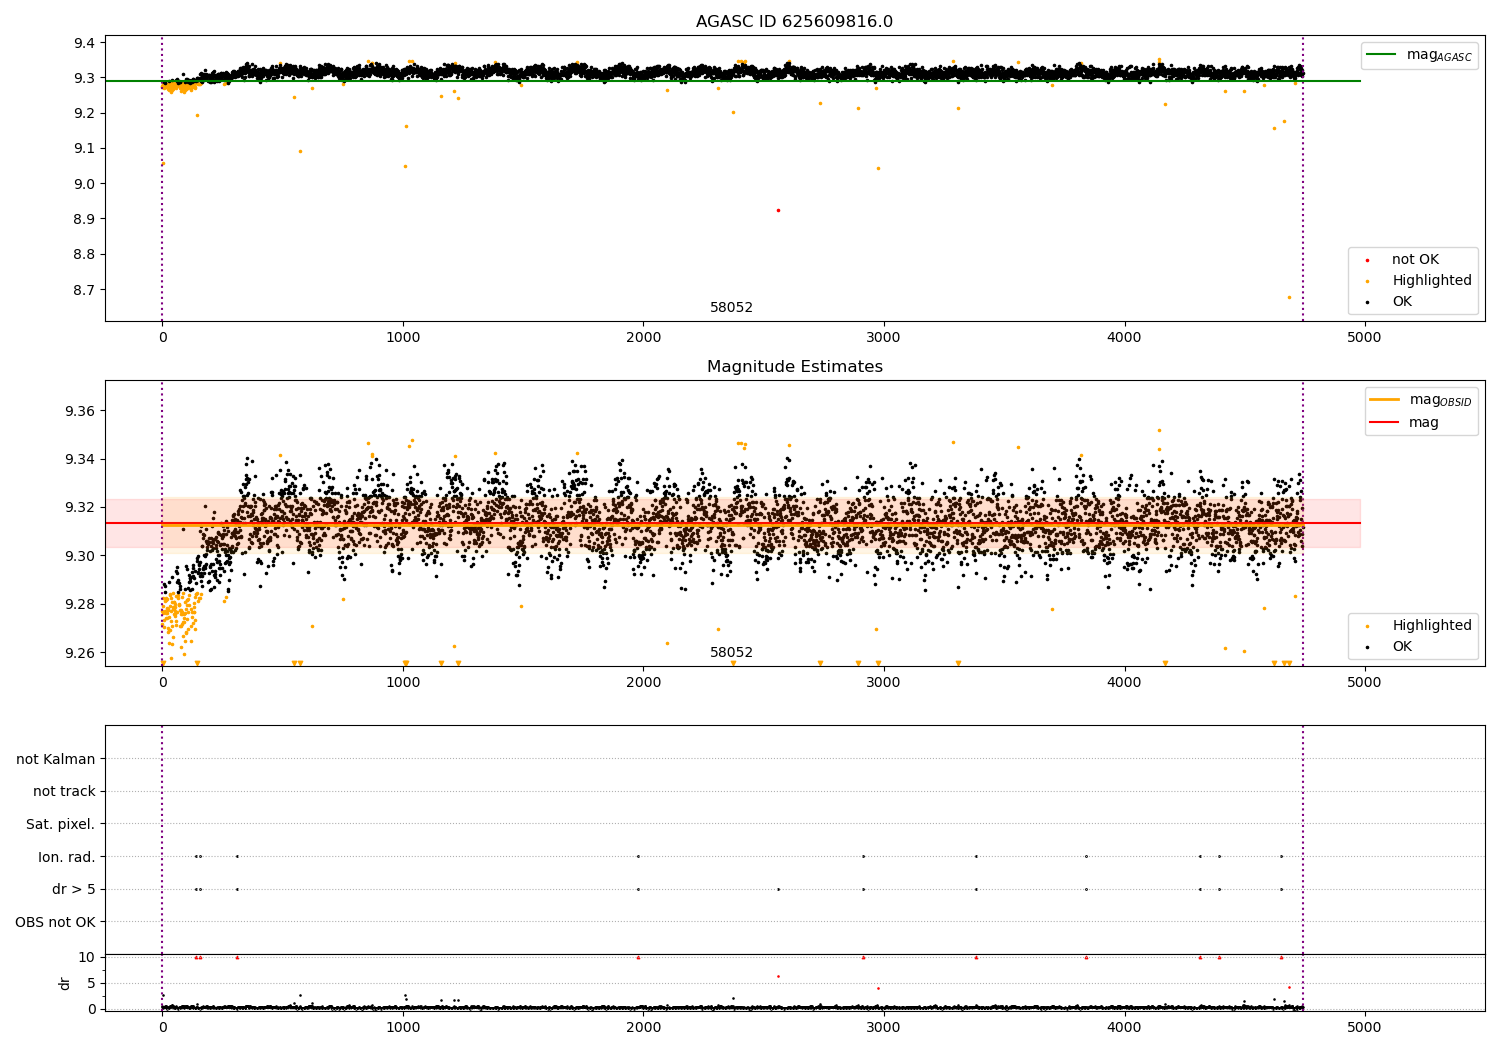Click the 'OBS not OK' row label
This screenshot has width=1500, height=1050.
pyautogui.click(x=56, y=922)
